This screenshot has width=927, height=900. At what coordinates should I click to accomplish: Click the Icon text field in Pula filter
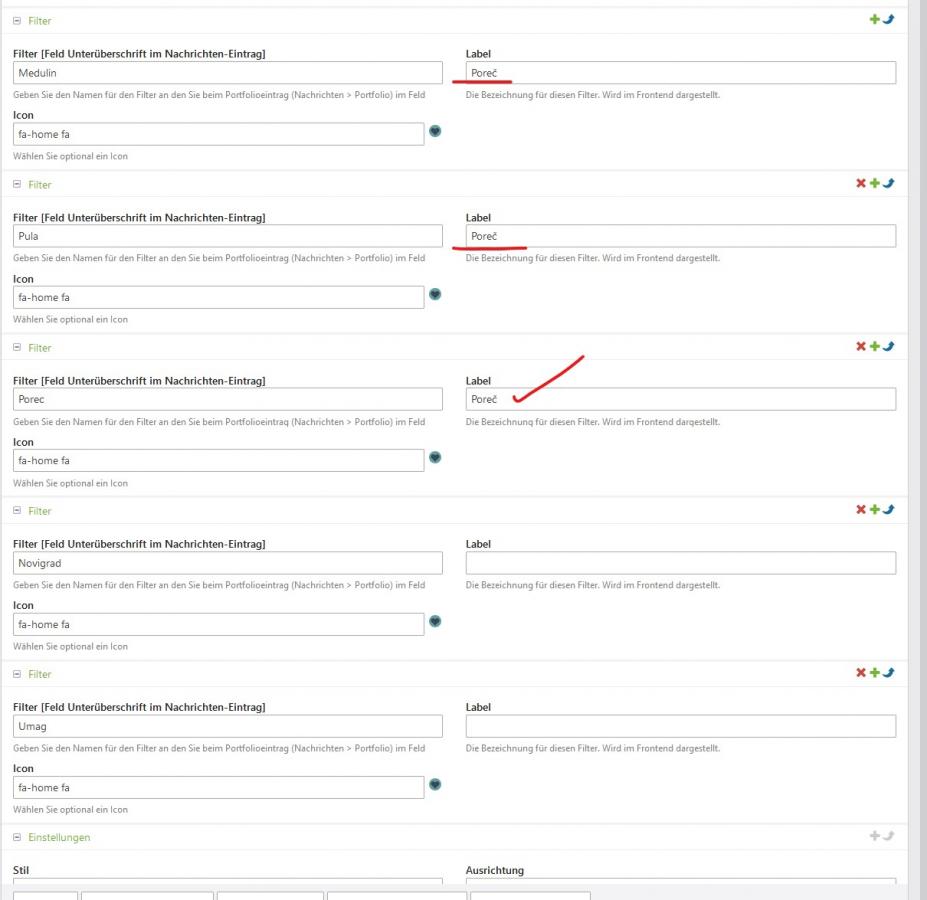(x=218, y=297)
